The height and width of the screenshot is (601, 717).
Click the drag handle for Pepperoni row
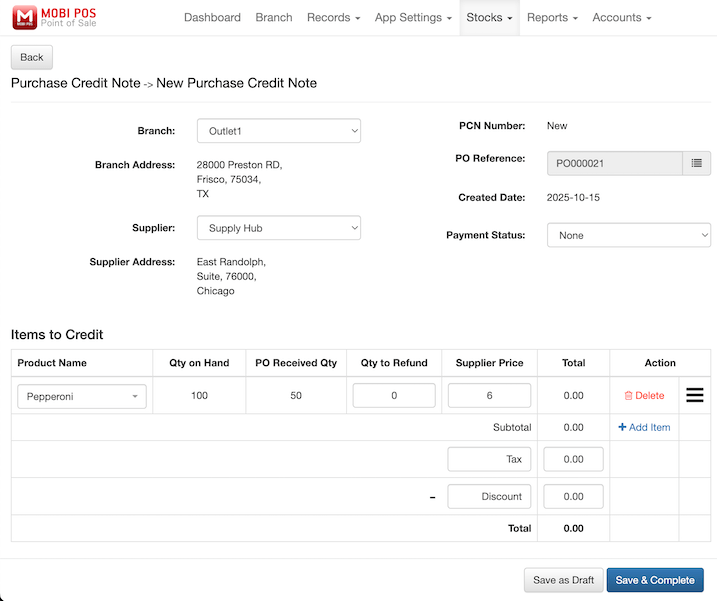(695, 395)
